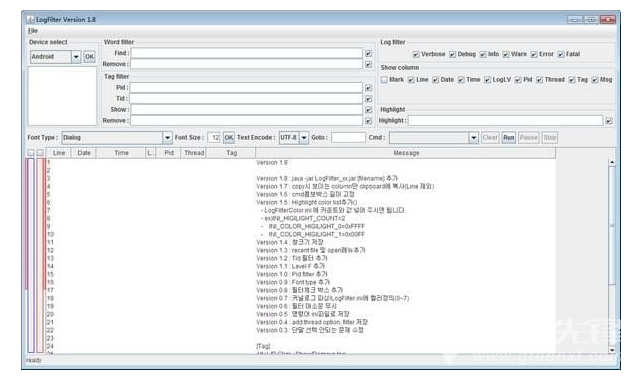Click the Goto input field

348,138
